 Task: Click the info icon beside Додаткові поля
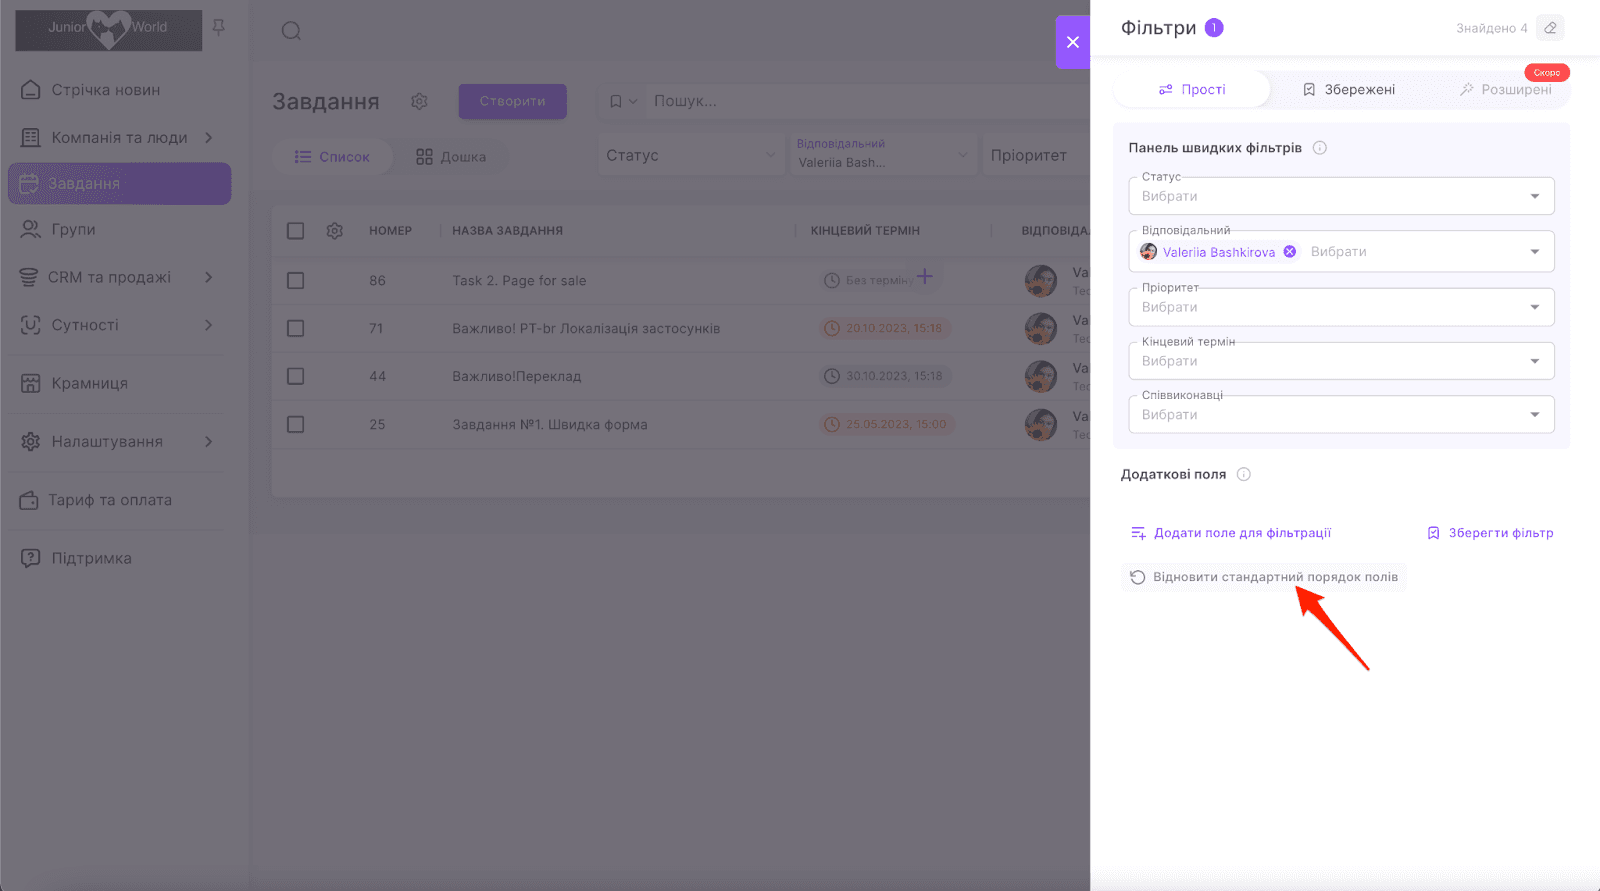click(1244, 474)
